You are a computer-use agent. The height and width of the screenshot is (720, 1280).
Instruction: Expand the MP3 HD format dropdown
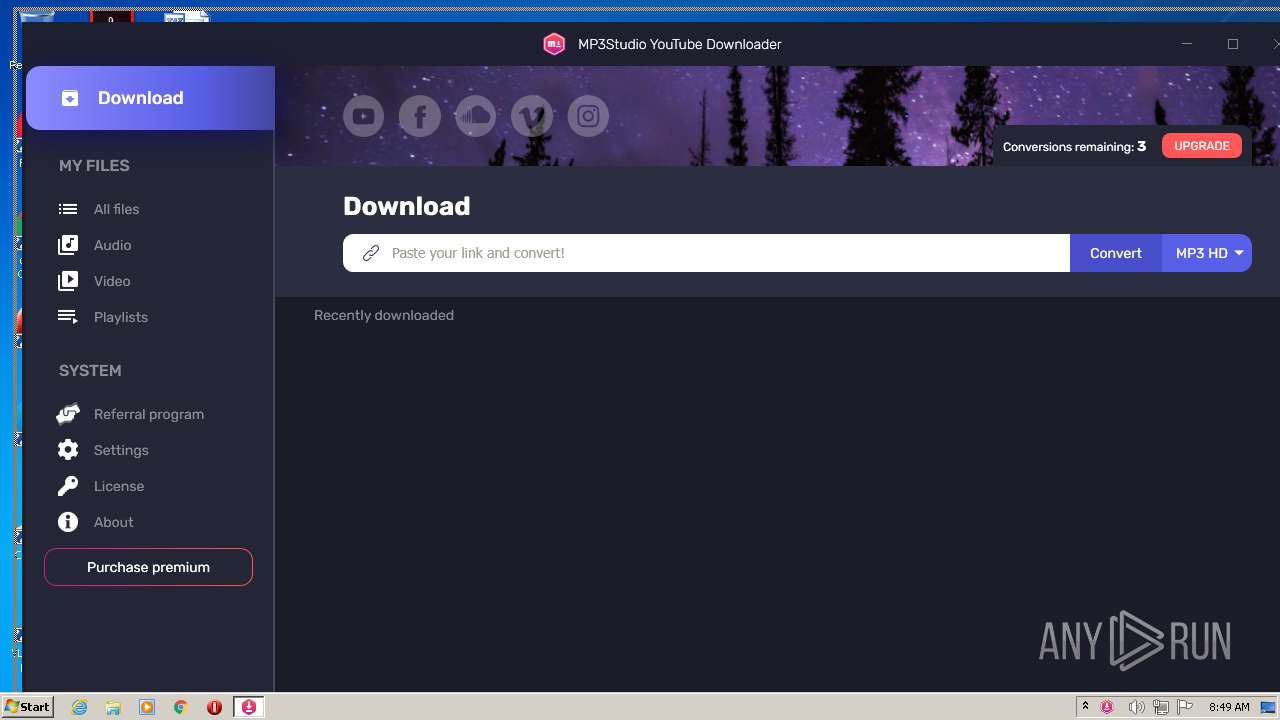pyautogui.click(x=1207, y=253)
